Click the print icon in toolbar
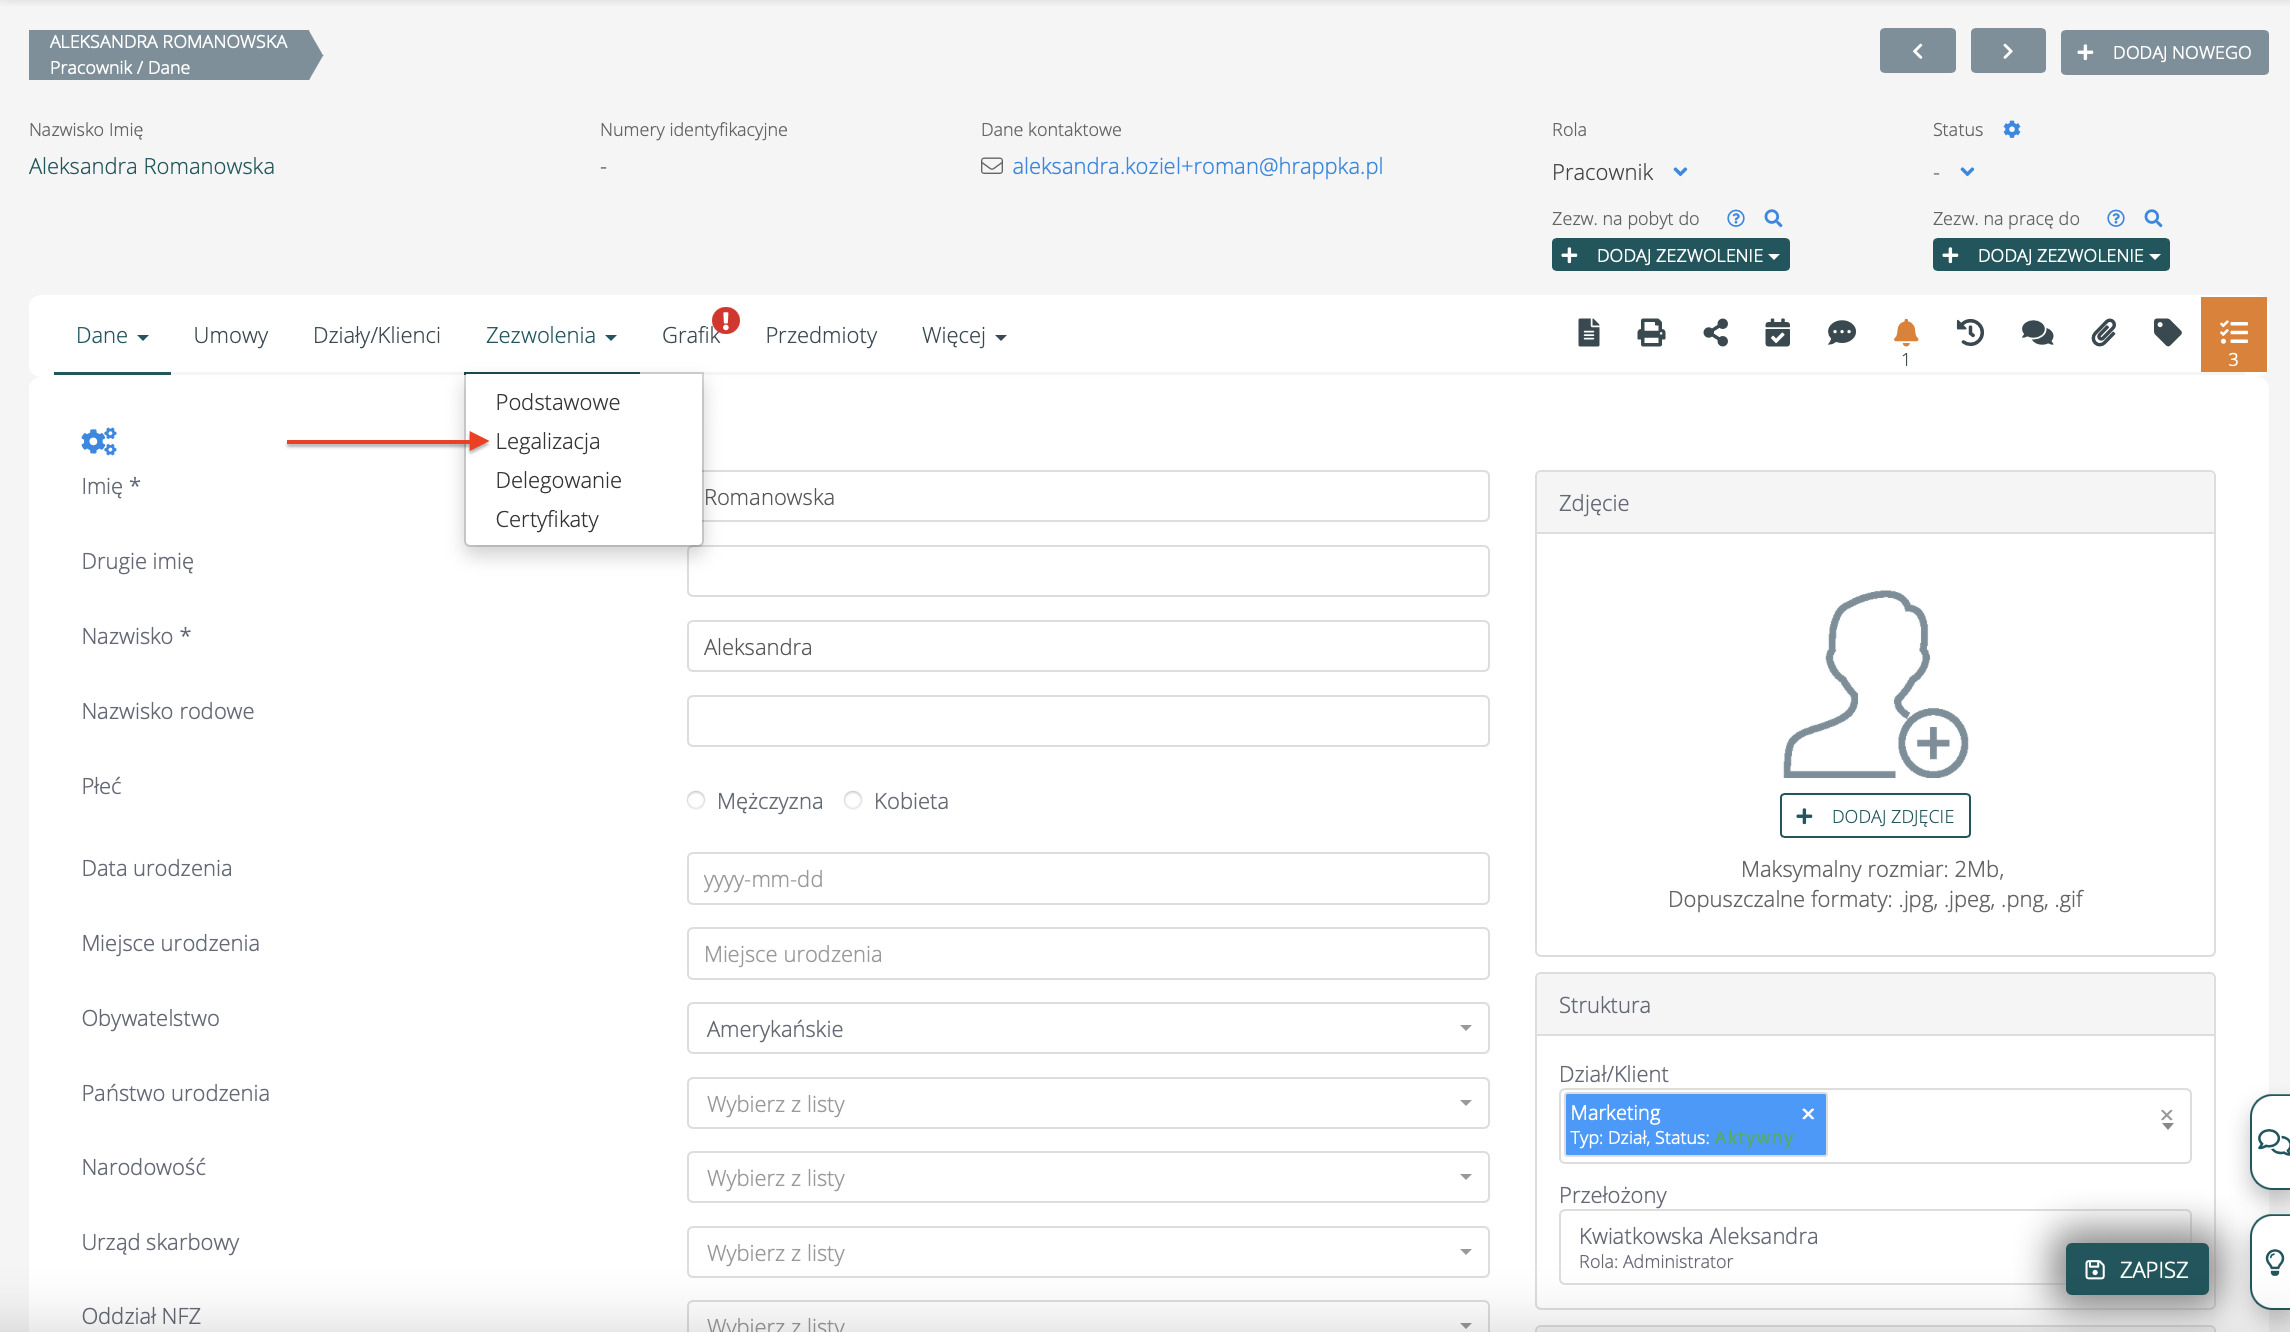The image size is (2290, 1332). (x=1651, y=333)
